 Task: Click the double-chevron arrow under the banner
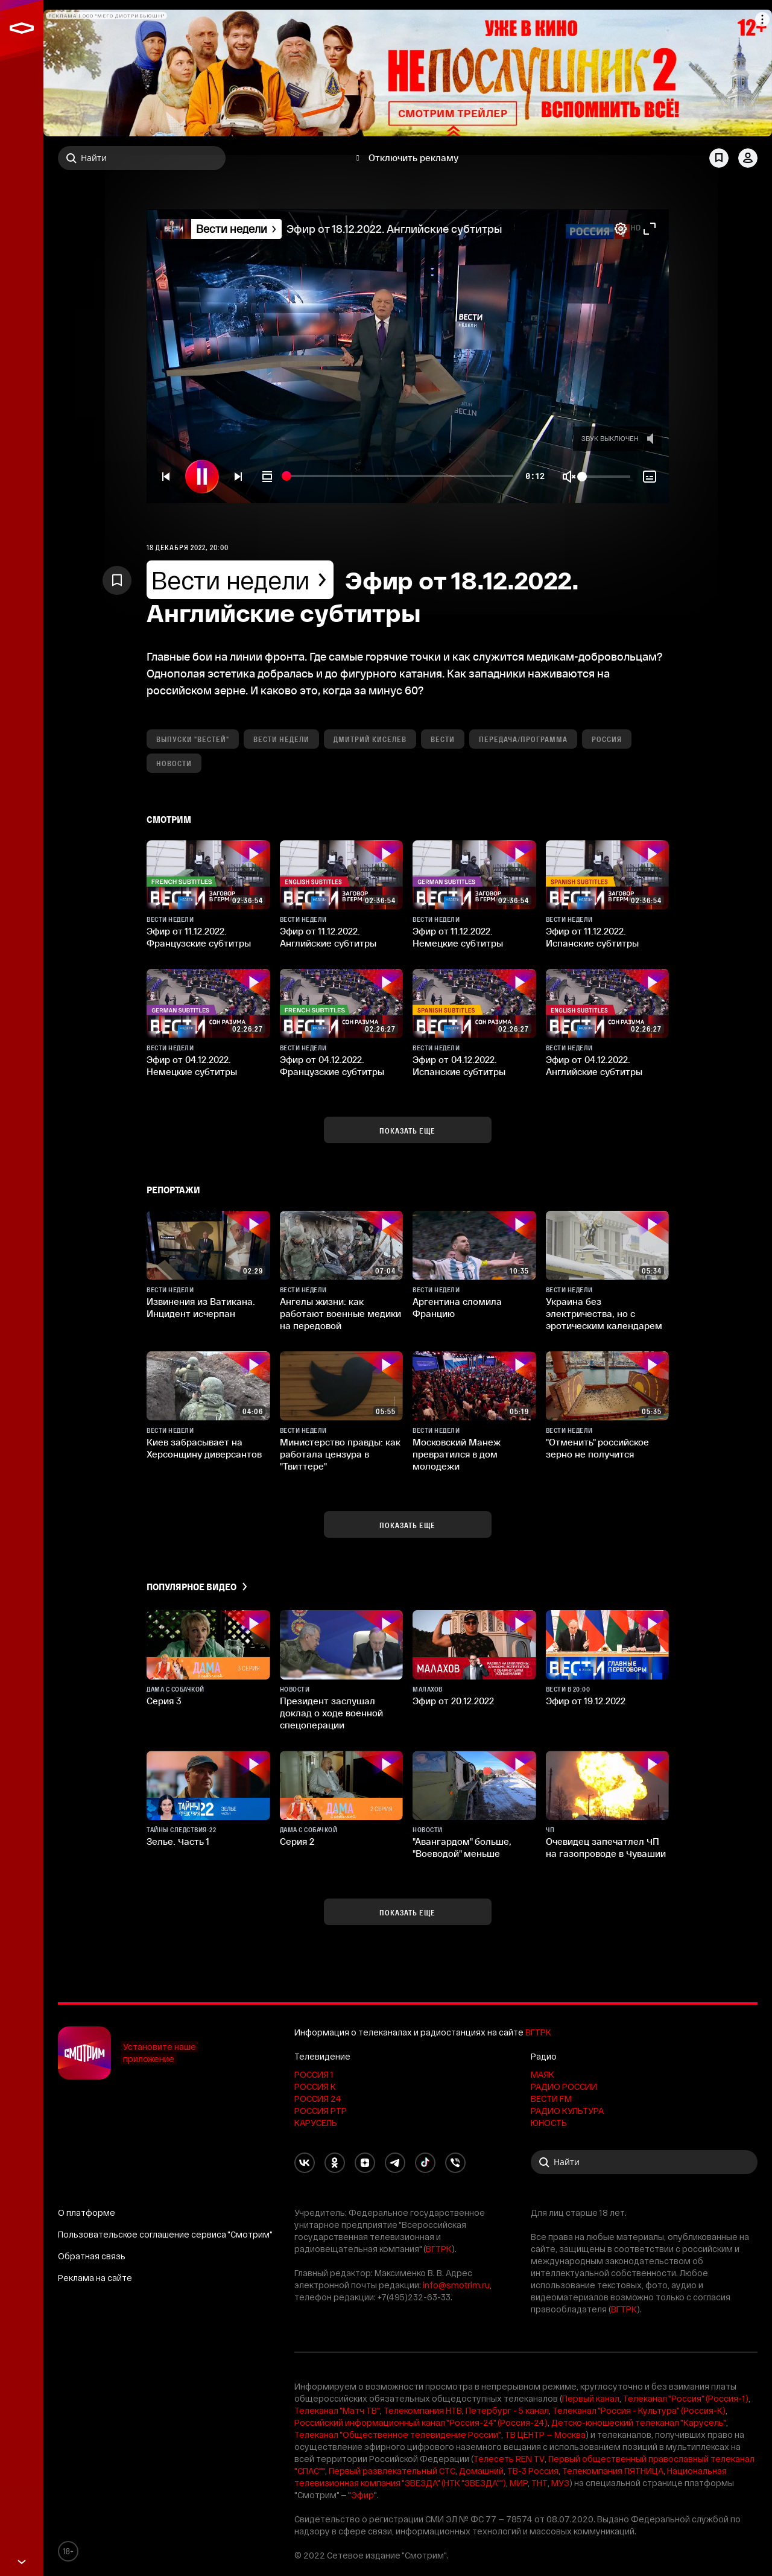pos(453,130)
